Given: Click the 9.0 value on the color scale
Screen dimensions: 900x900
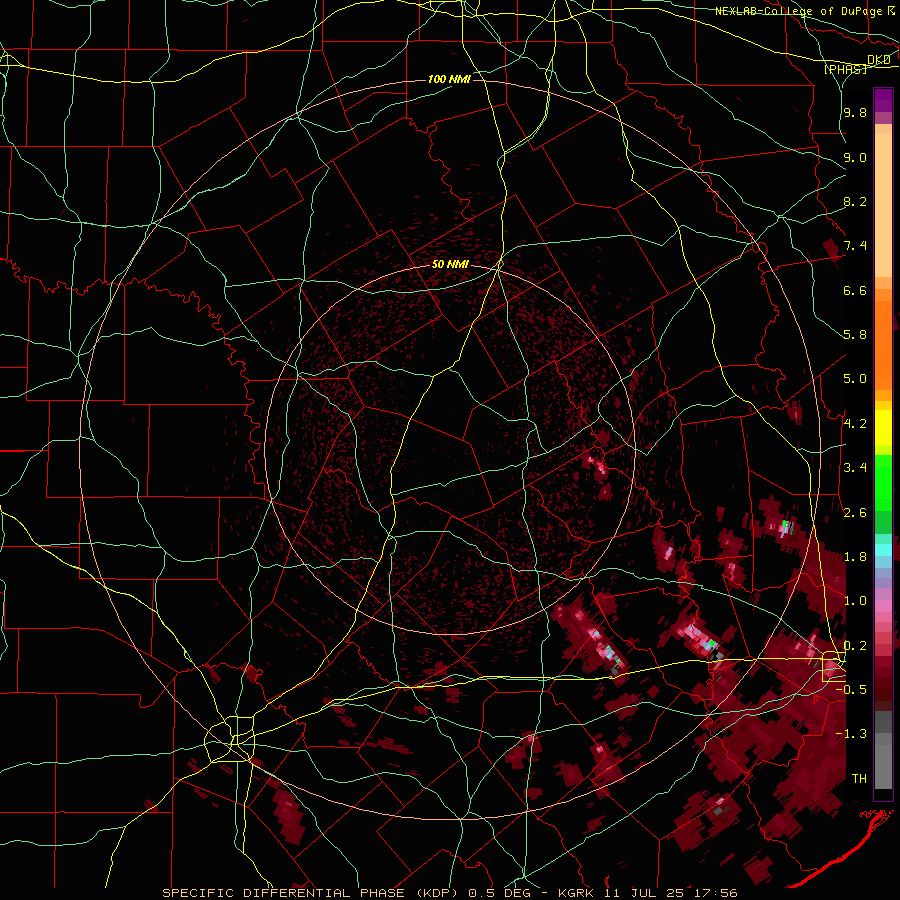Looking at the screenshot, I should tap(855, 157).
